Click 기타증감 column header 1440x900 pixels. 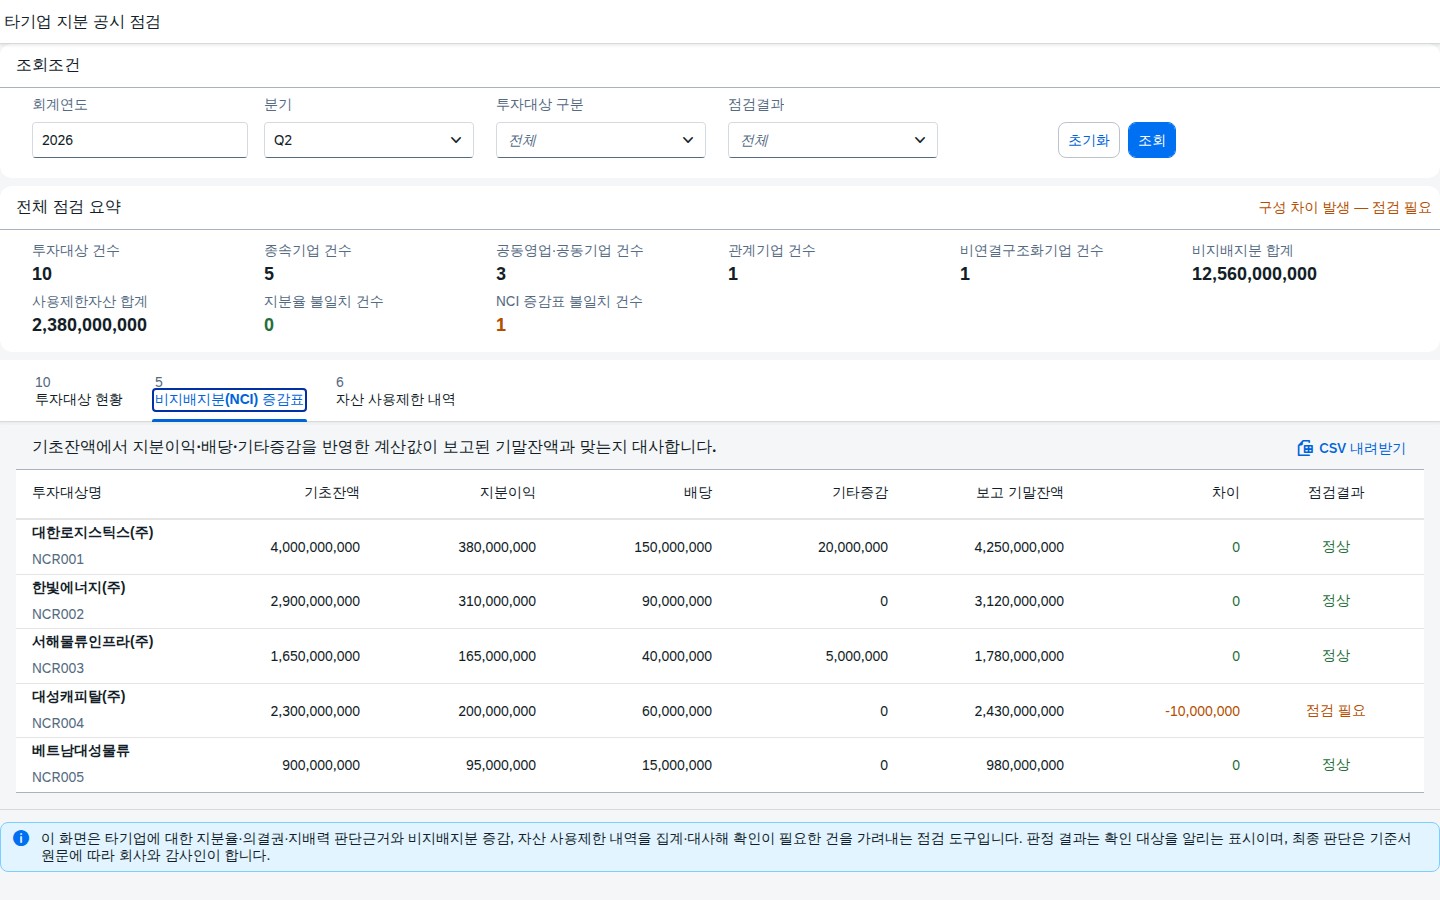[860, 493]
